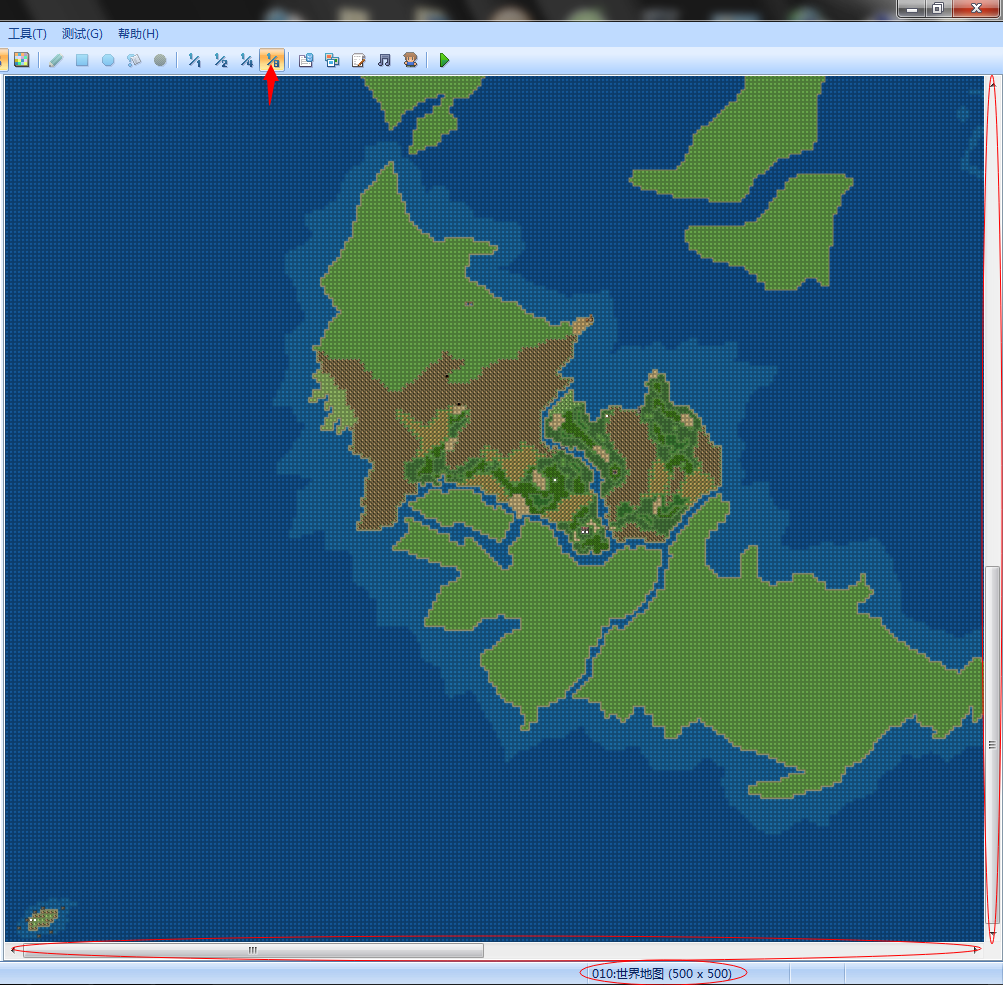Open the Resource Manager icon

(332, 60)
